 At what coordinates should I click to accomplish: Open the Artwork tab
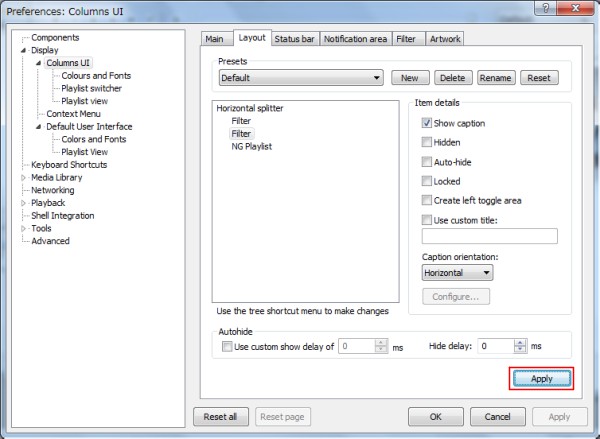tap(445, 39)
